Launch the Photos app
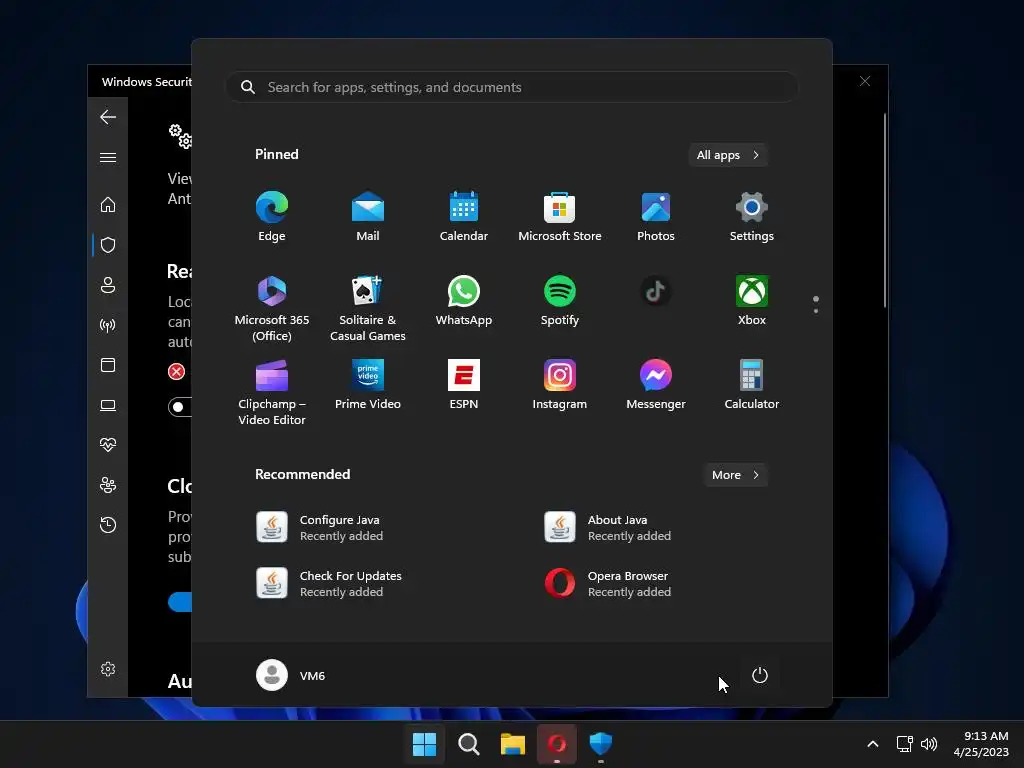 click(656, 216)
